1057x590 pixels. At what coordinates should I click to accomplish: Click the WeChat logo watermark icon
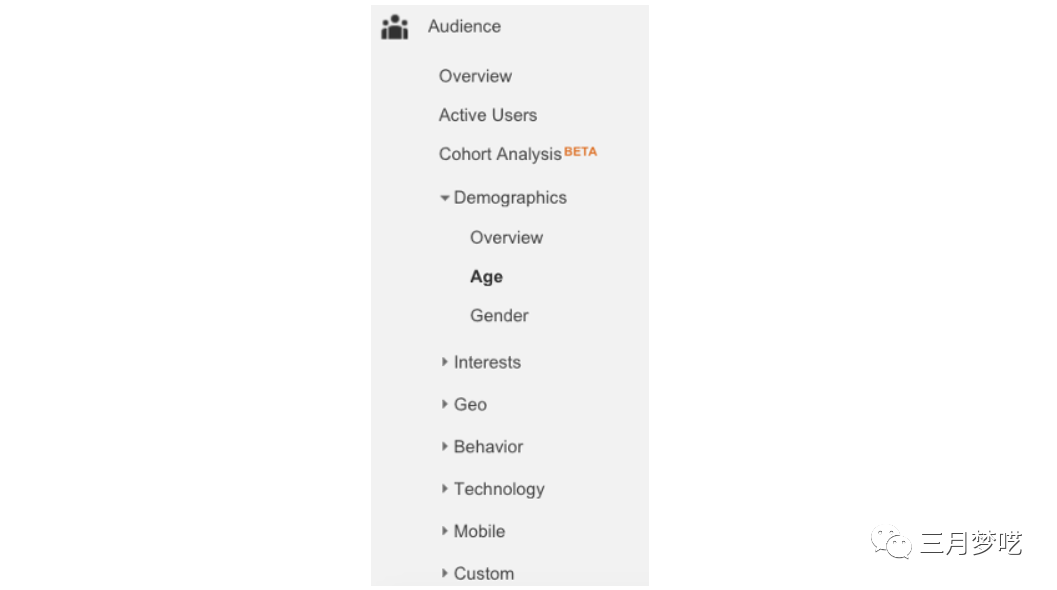[890, 543]
